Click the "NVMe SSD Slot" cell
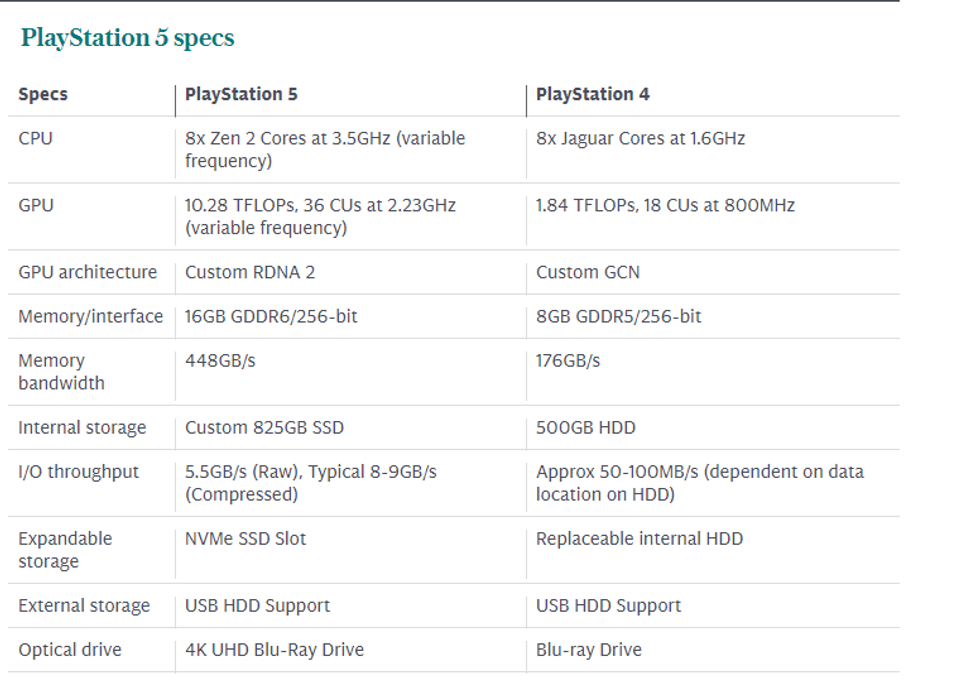 tap(246, 539)
